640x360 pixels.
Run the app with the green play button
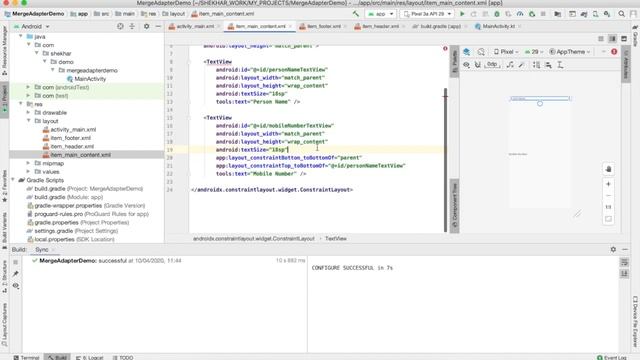[x=462, y=14]
